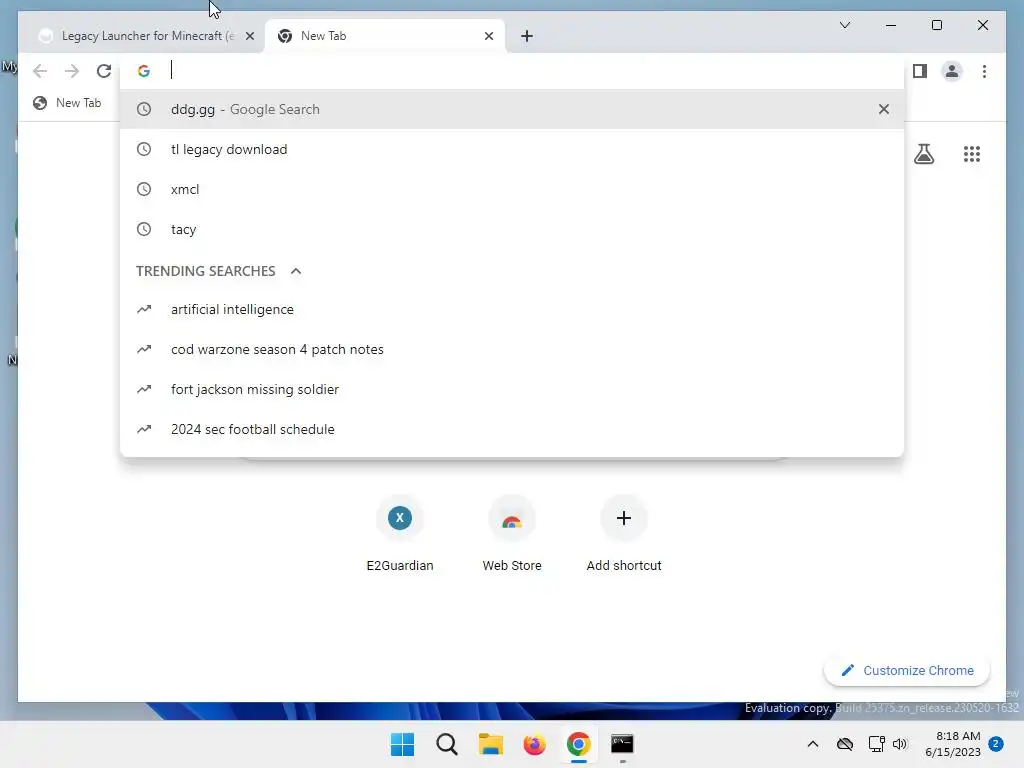This screenshot has height=768, width=1024.
Task: Open Windows Search from the taskbar
Action: click(x=447, y=744)
